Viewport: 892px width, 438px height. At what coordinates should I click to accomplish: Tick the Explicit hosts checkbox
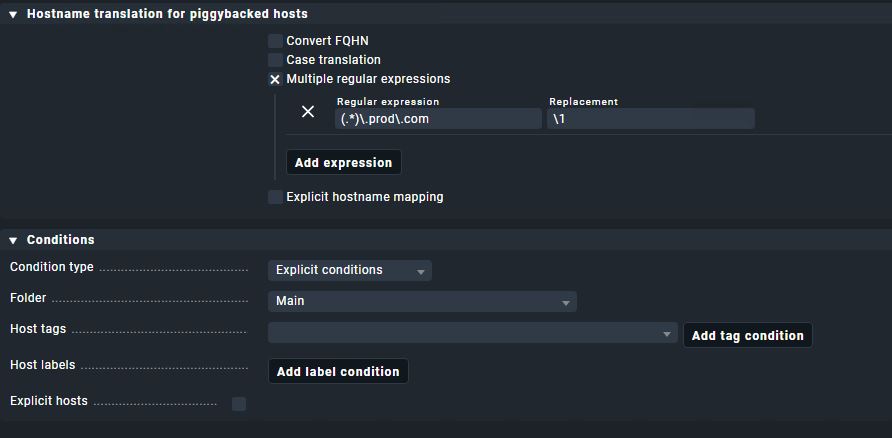pos(239,404)
